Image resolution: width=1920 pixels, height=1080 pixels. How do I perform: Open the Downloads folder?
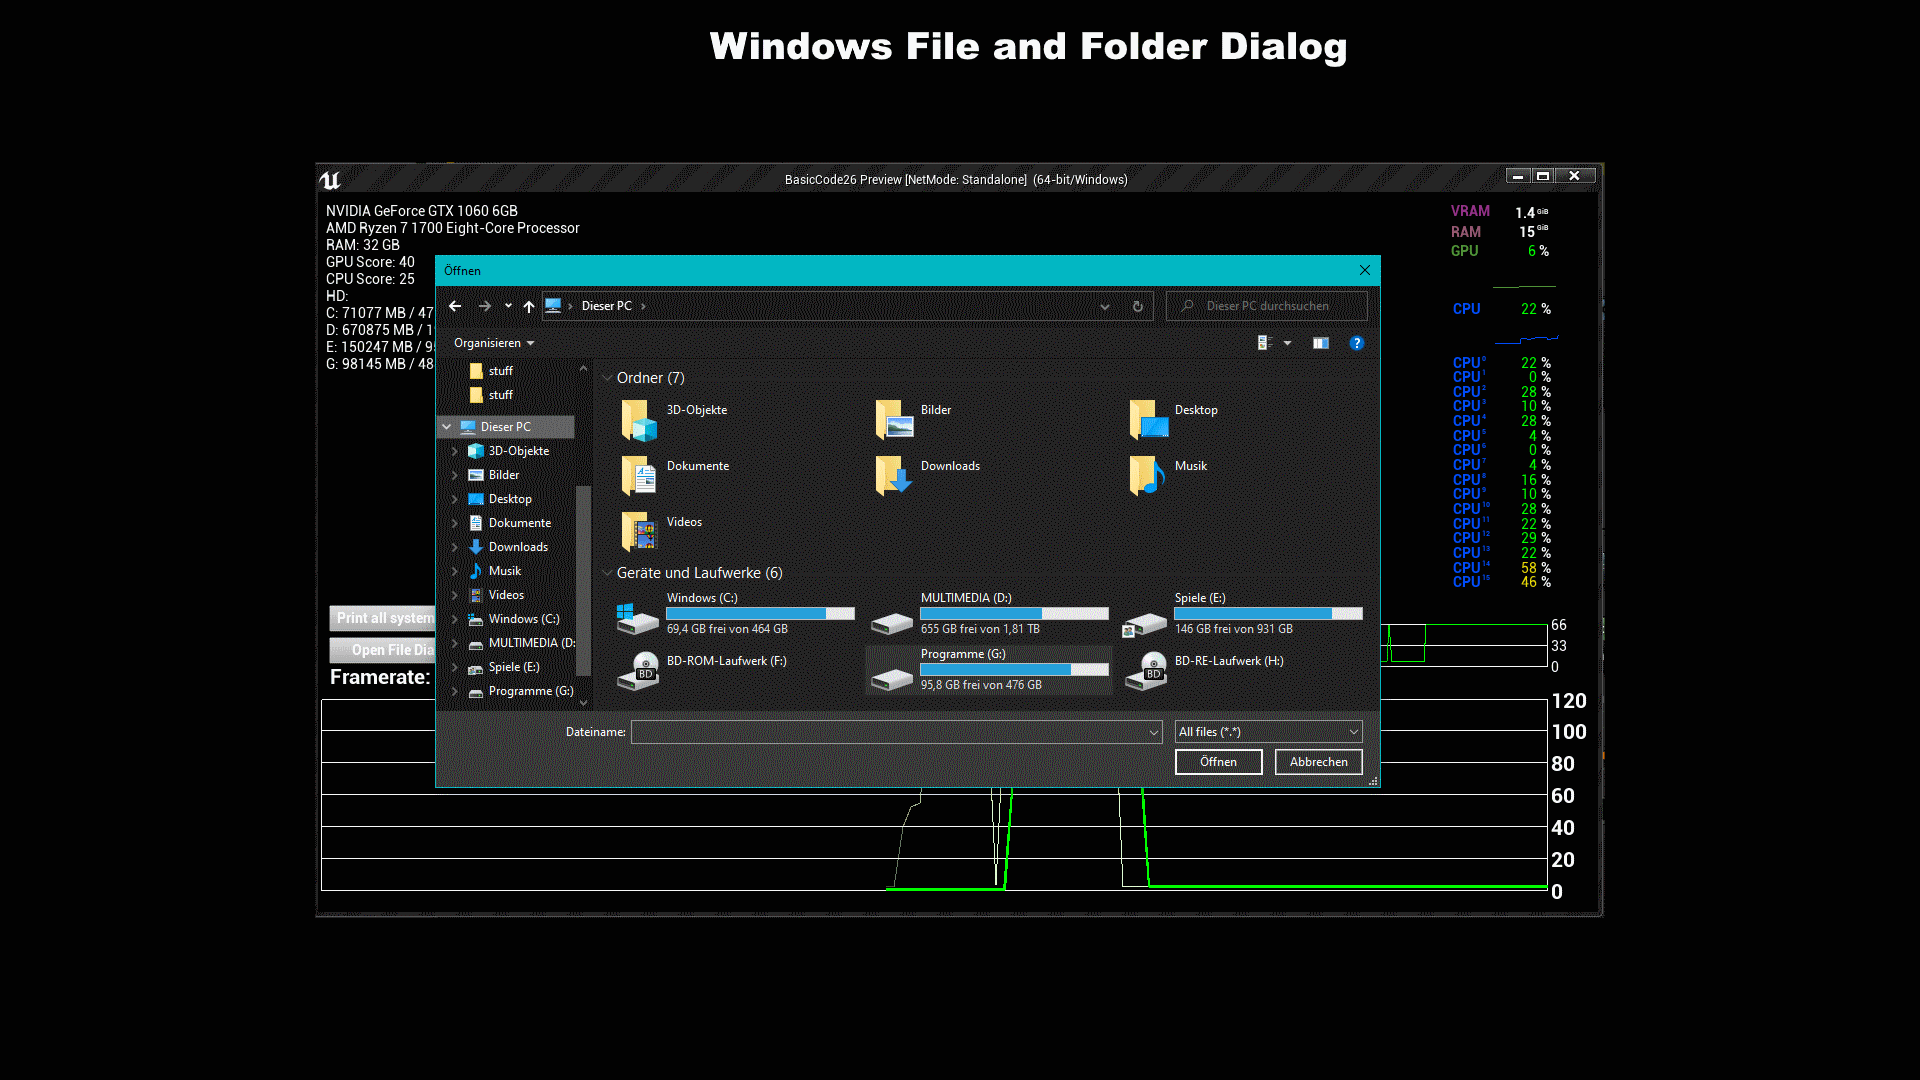point(950,465)
